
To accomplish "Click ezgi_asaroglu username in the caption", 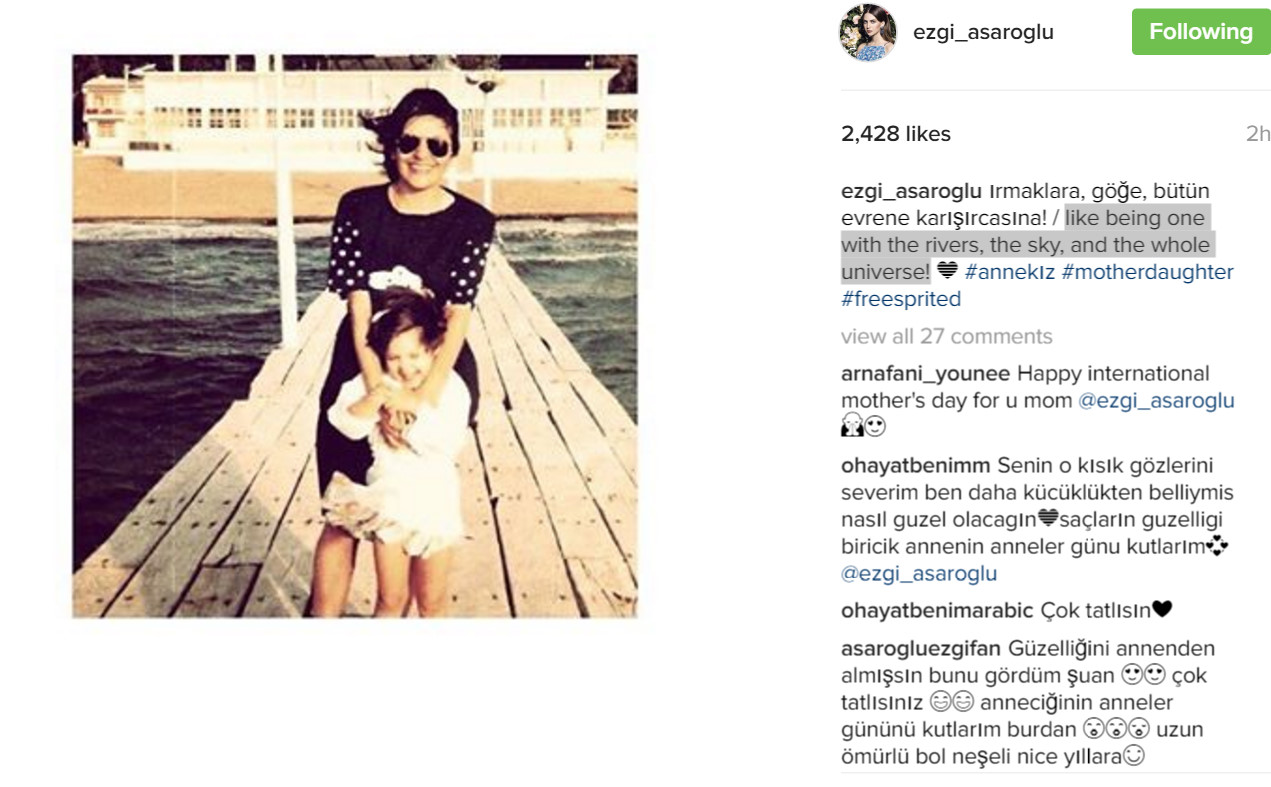I will (912, 191).
